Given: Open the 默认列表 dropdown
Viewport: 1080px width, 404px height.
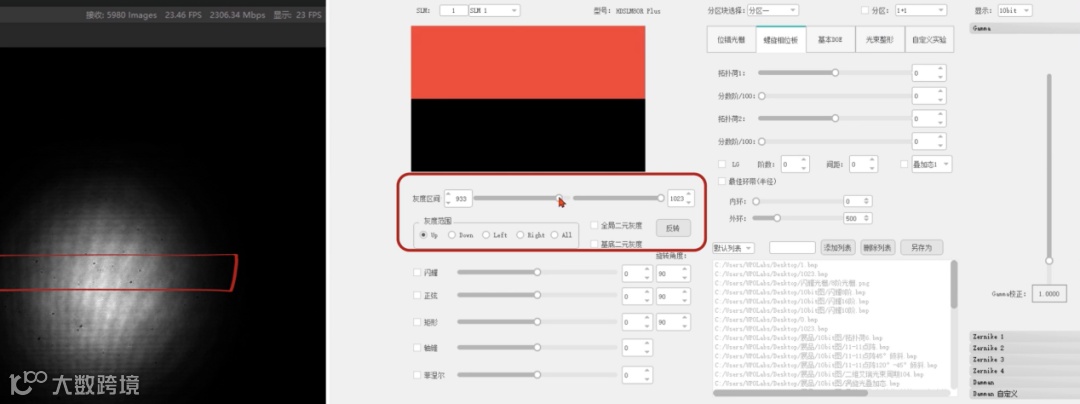Looking at the screenshot, I should [734, 248].
